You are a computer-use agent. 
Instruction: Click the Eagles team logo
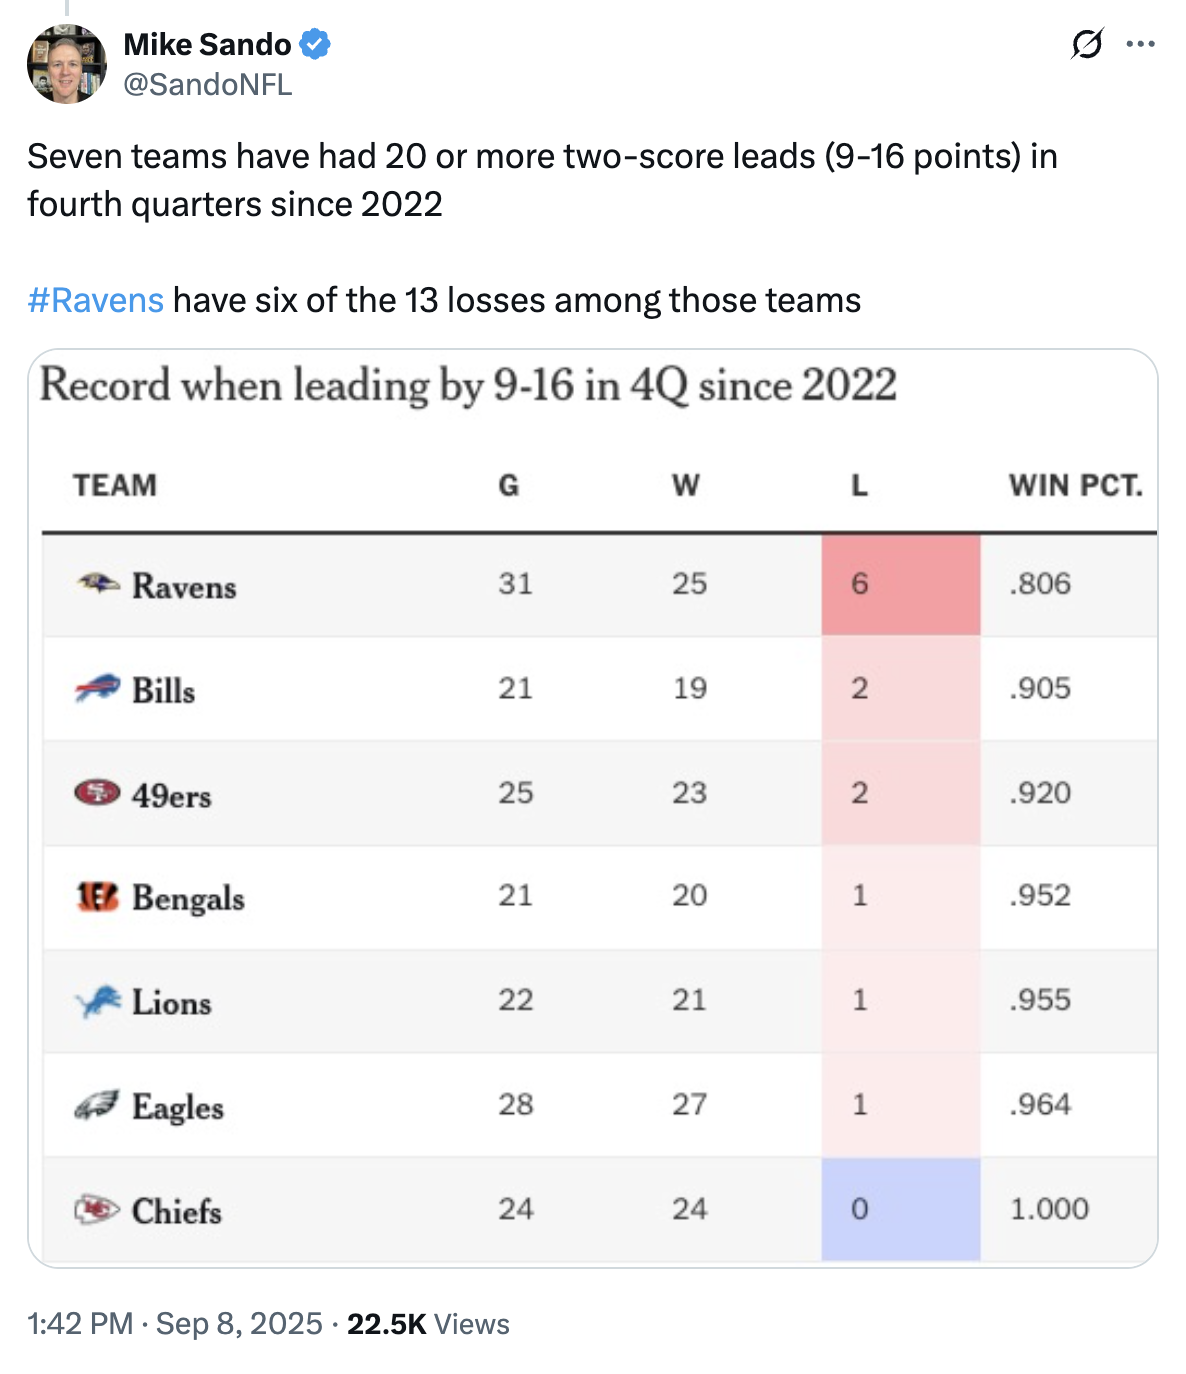pos(97,1105)
